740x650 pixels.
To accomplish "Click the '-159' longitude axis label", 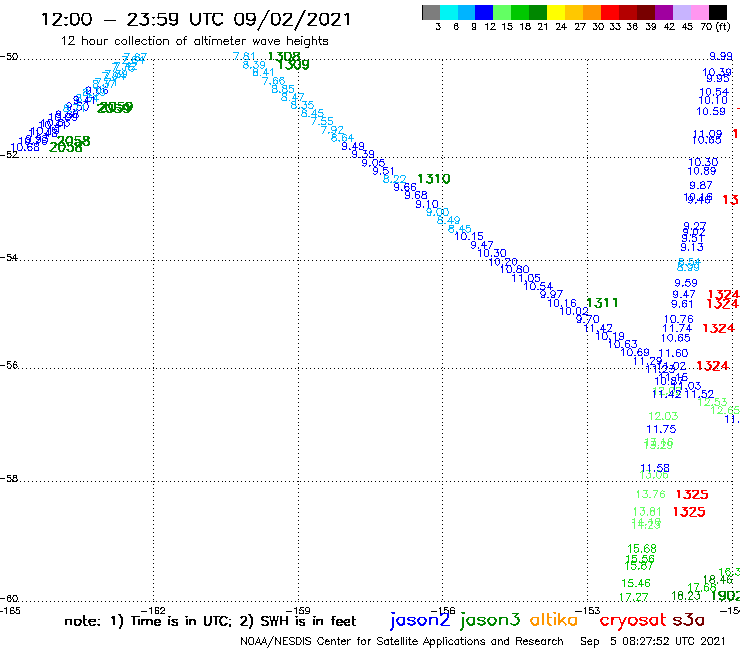I will click(298, 610).
